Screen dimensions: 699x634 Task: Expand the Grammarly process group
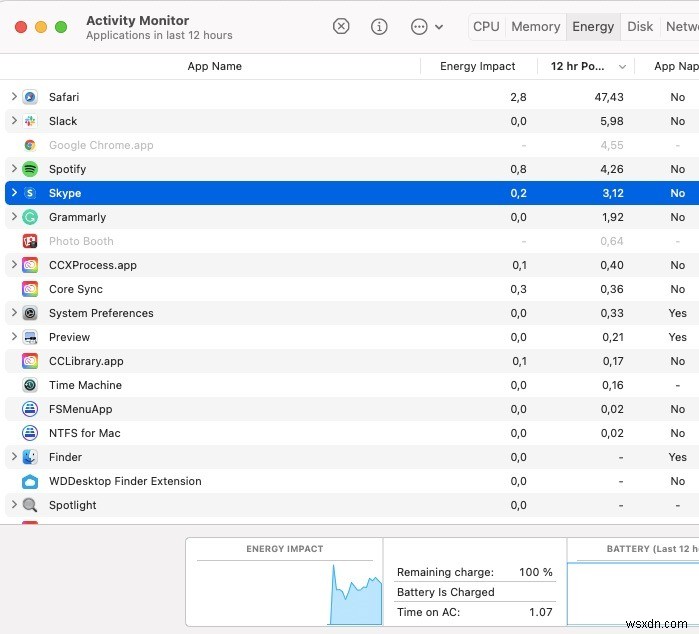14,217
